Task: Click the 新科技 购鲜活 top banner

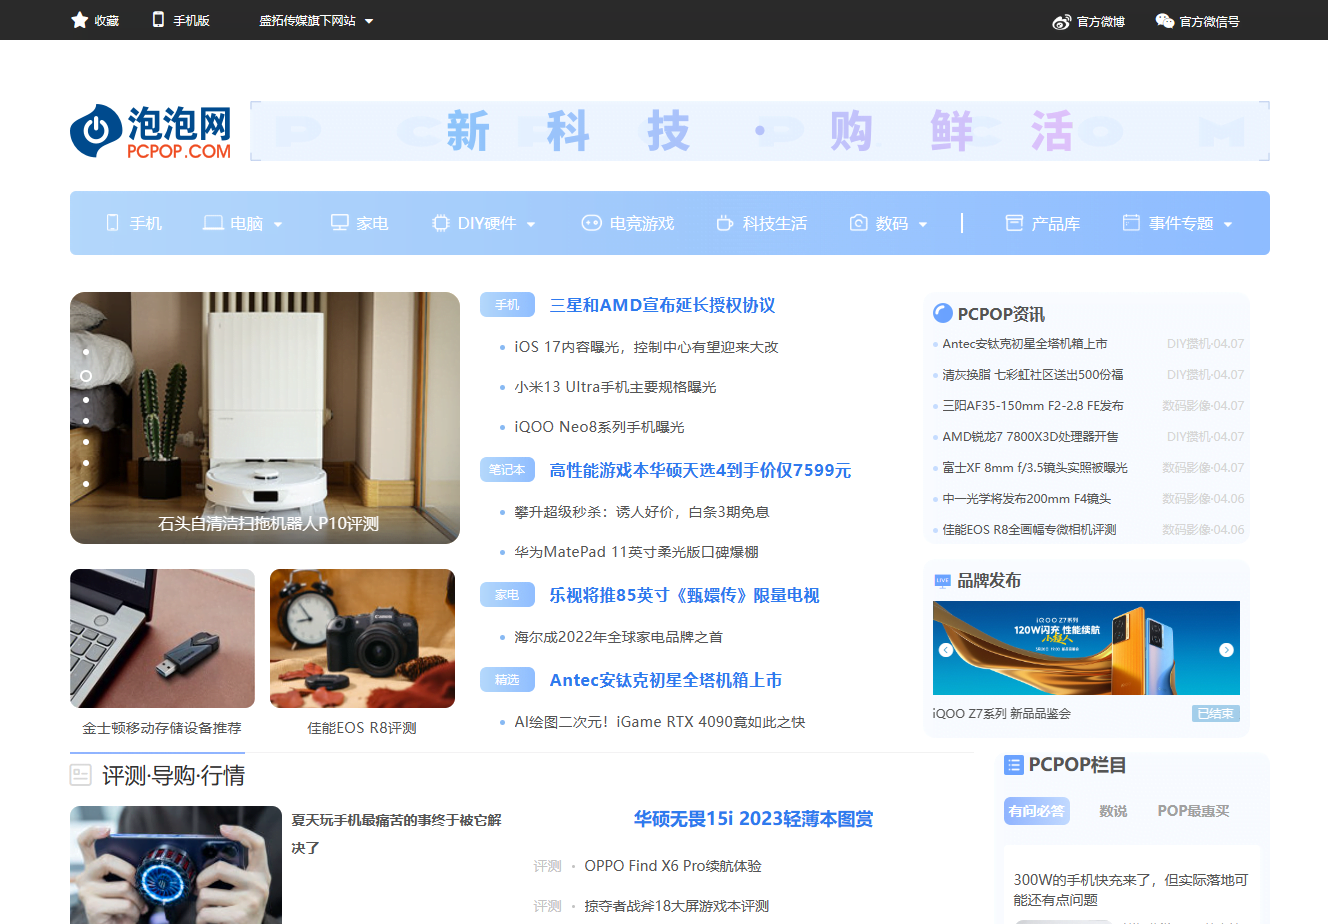Action: point(760,131)
